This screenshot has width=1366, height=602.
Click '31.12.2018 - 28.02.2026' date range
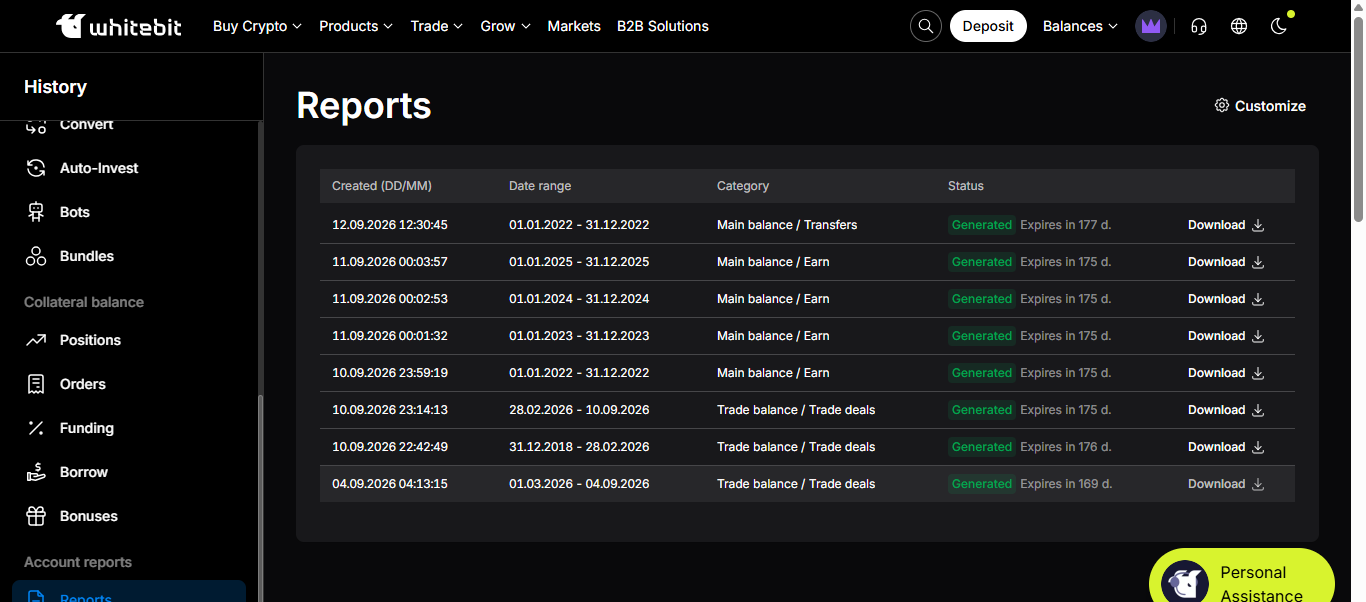[x=579, y=447]
